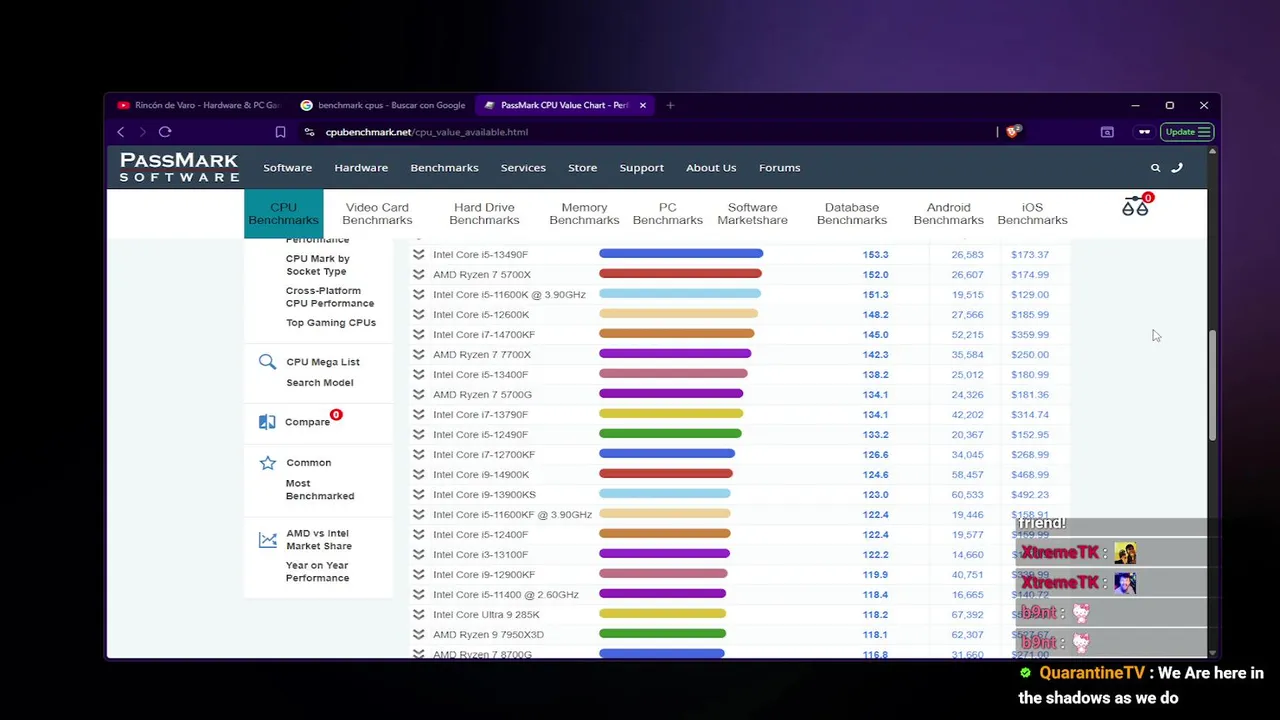Click the Intel Core i7-13790F yellow bar
Viewport: 1280px width, 720px height.
pyautogui.click(x=671, y=414)
